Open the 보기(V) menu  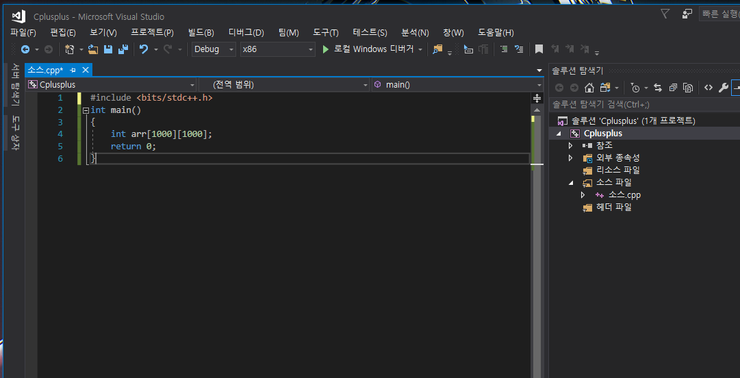click(x=103, y=33)
